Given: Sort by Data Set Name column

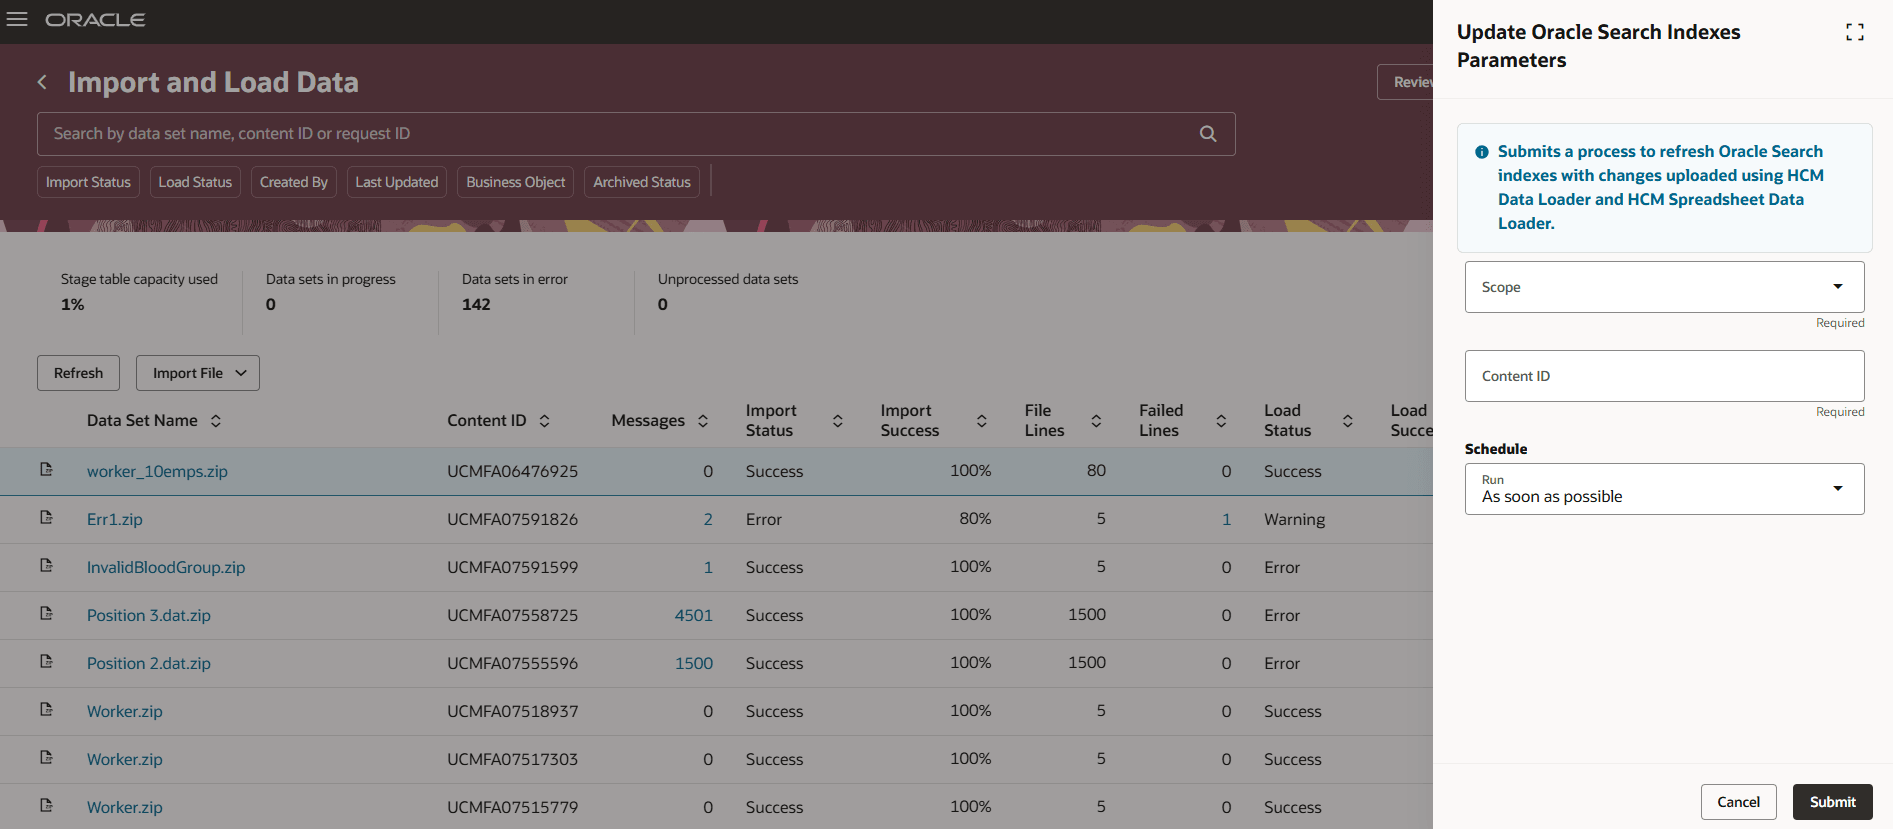Looking at the screenshot, I should [216, 421].
